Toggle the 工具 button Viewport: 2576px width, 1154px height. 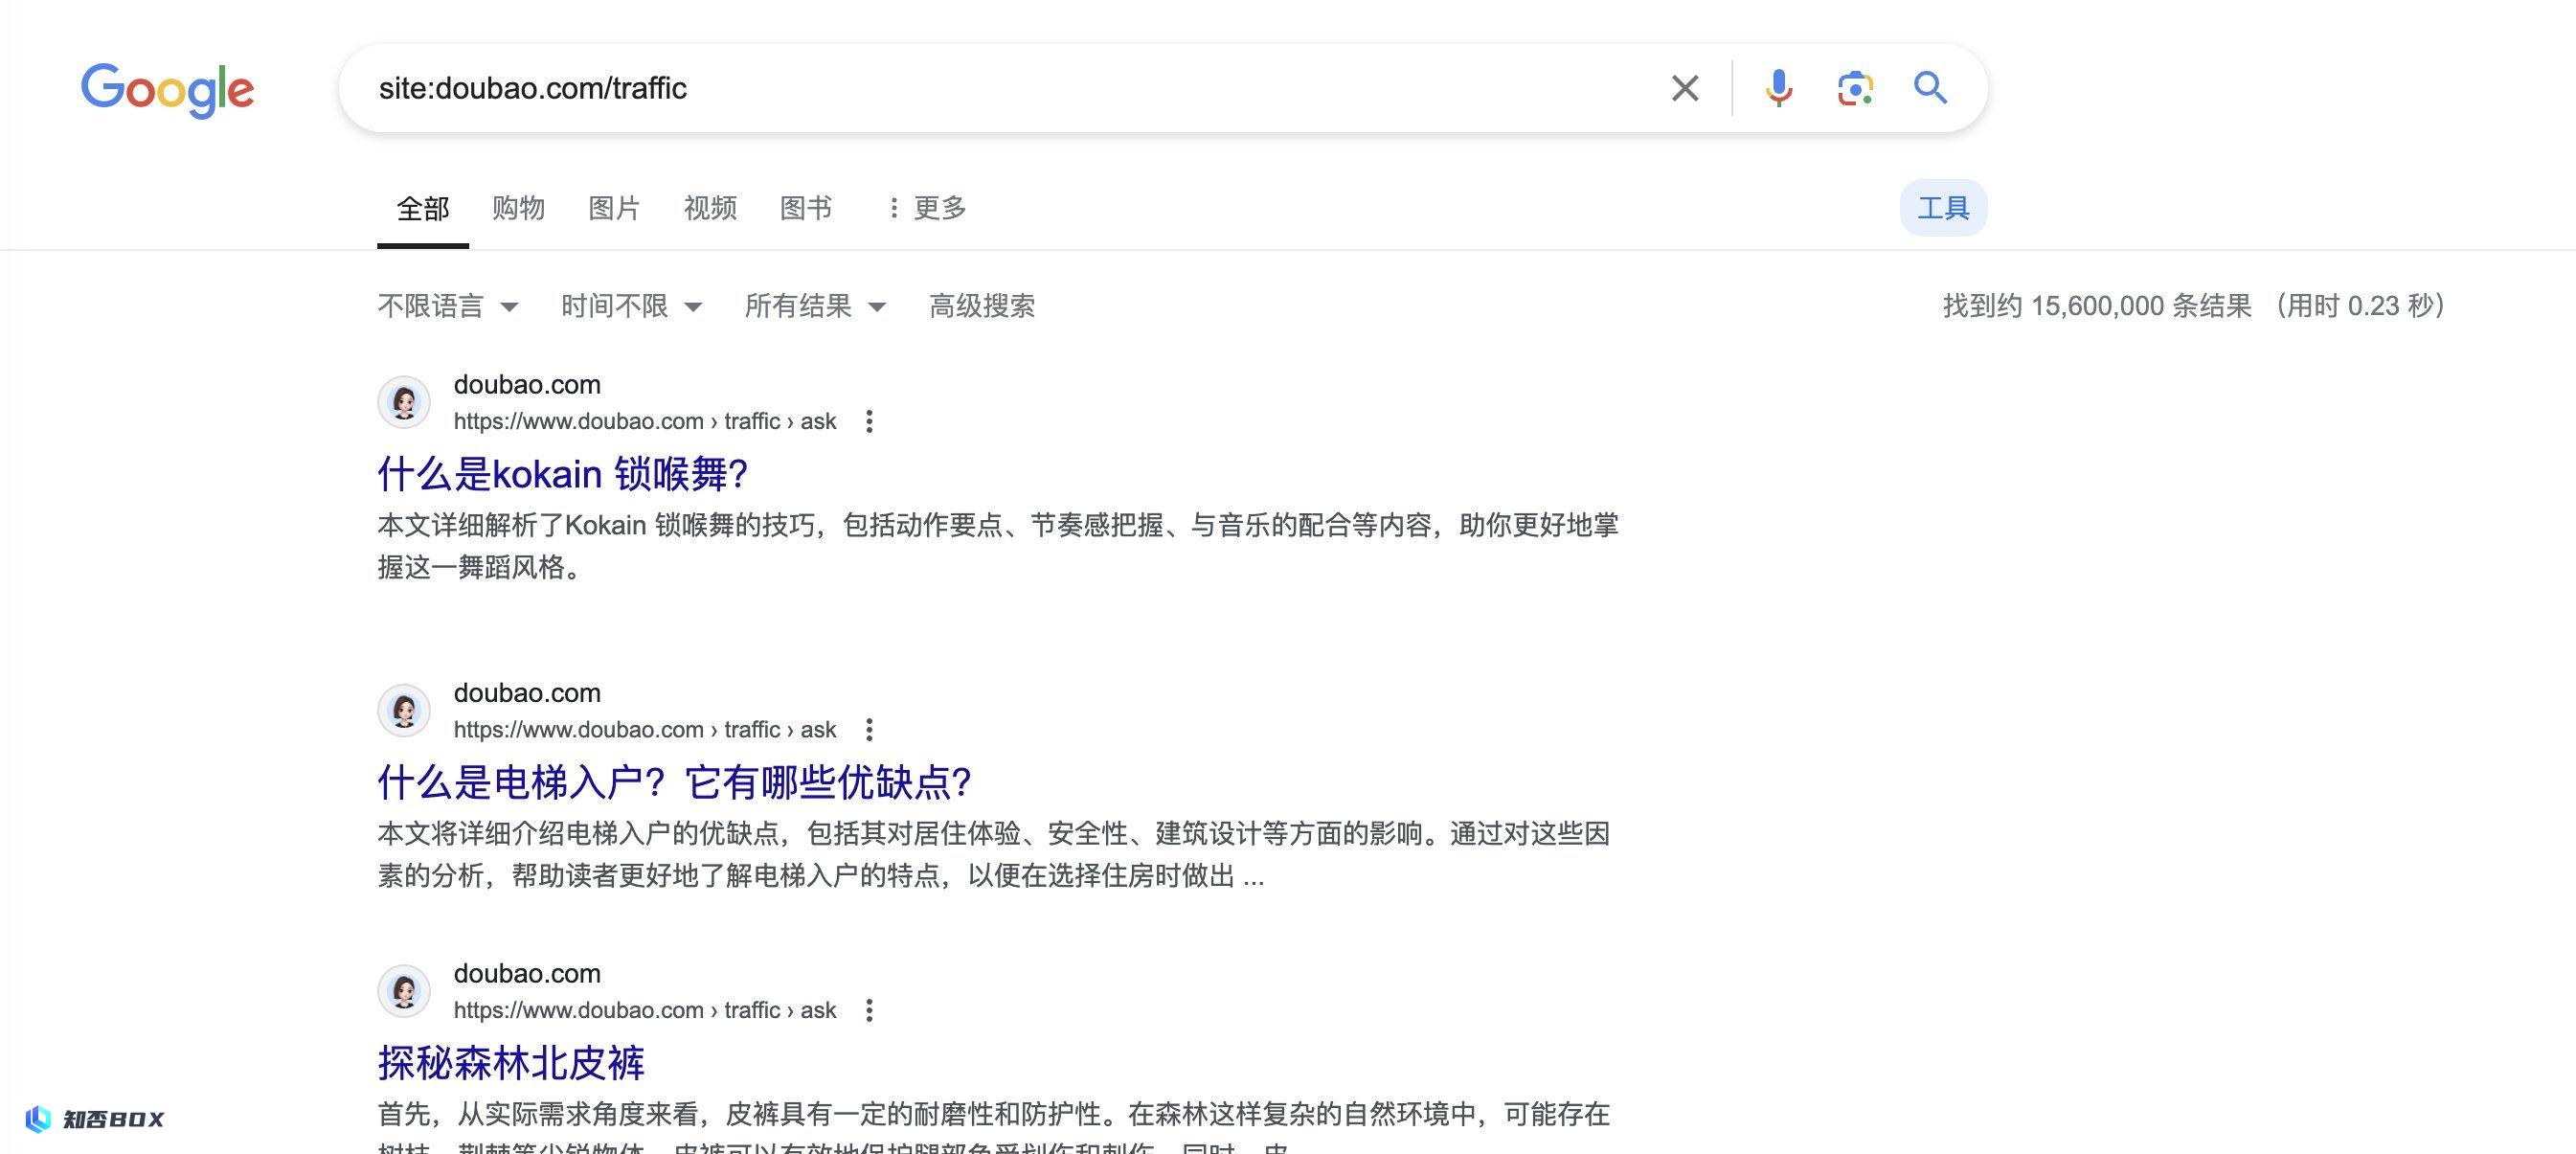1943,208
